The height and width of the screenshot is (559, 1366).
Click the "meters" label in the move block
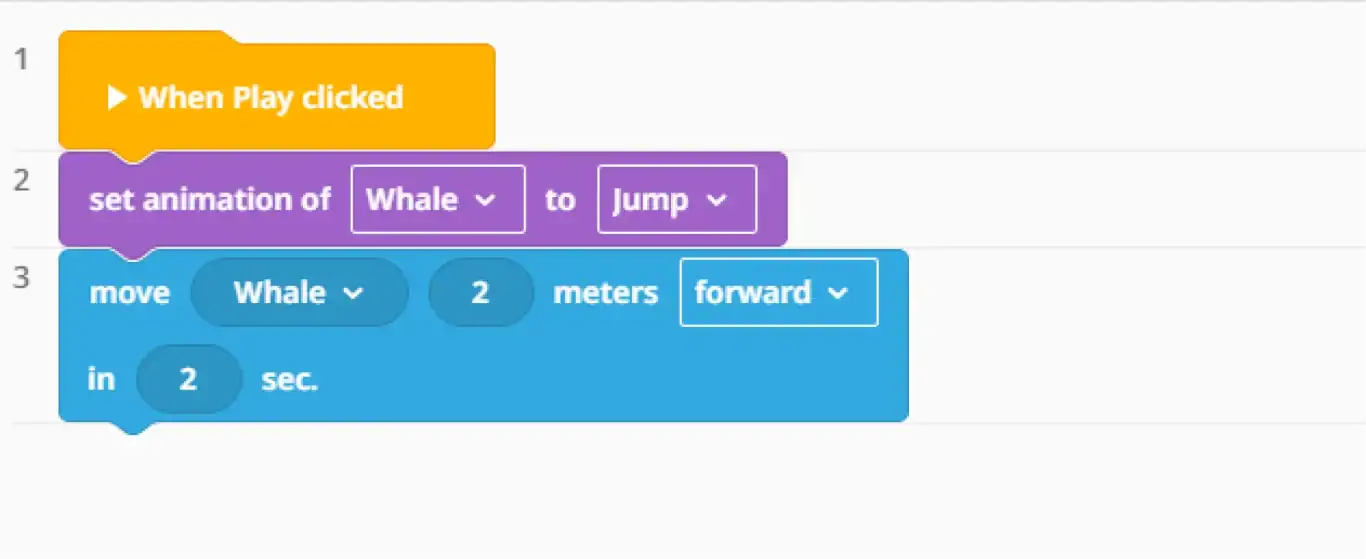pyautogui.click(x=606, y=293)
